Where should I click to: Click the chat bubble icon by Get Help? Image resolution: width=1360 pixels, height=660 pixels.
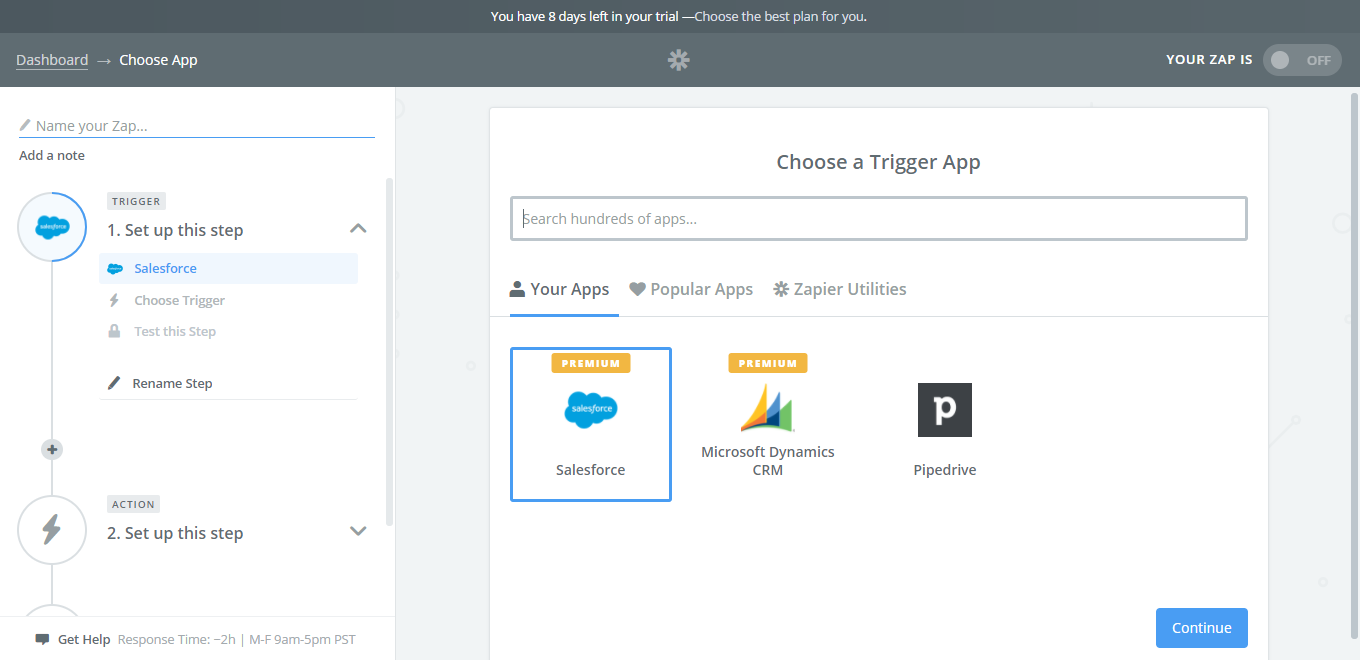coord(42,639)
